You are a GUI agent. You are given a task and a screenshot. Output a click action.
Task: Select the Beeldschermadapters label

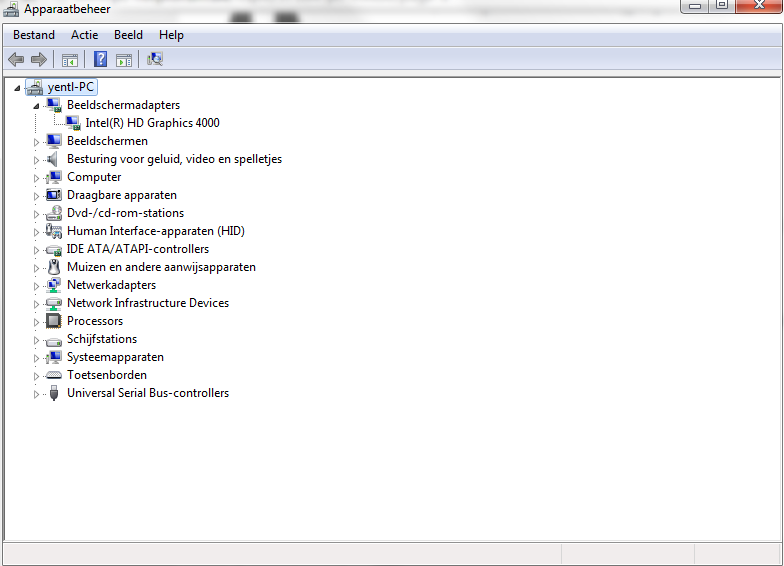coord(124,105)
